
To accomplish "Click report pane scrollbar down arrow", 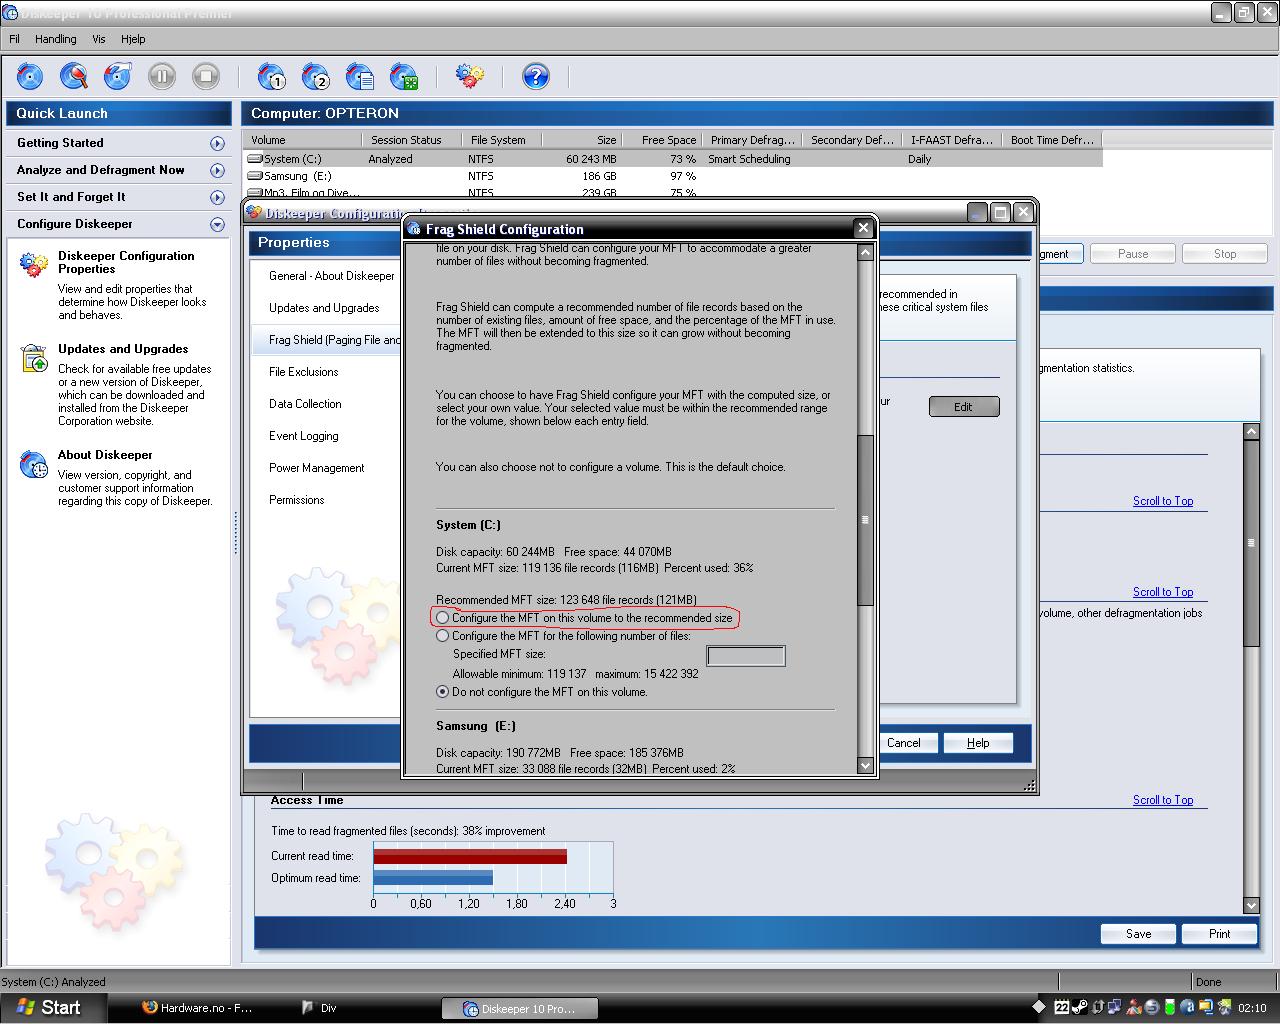I will click(1251, 905).
